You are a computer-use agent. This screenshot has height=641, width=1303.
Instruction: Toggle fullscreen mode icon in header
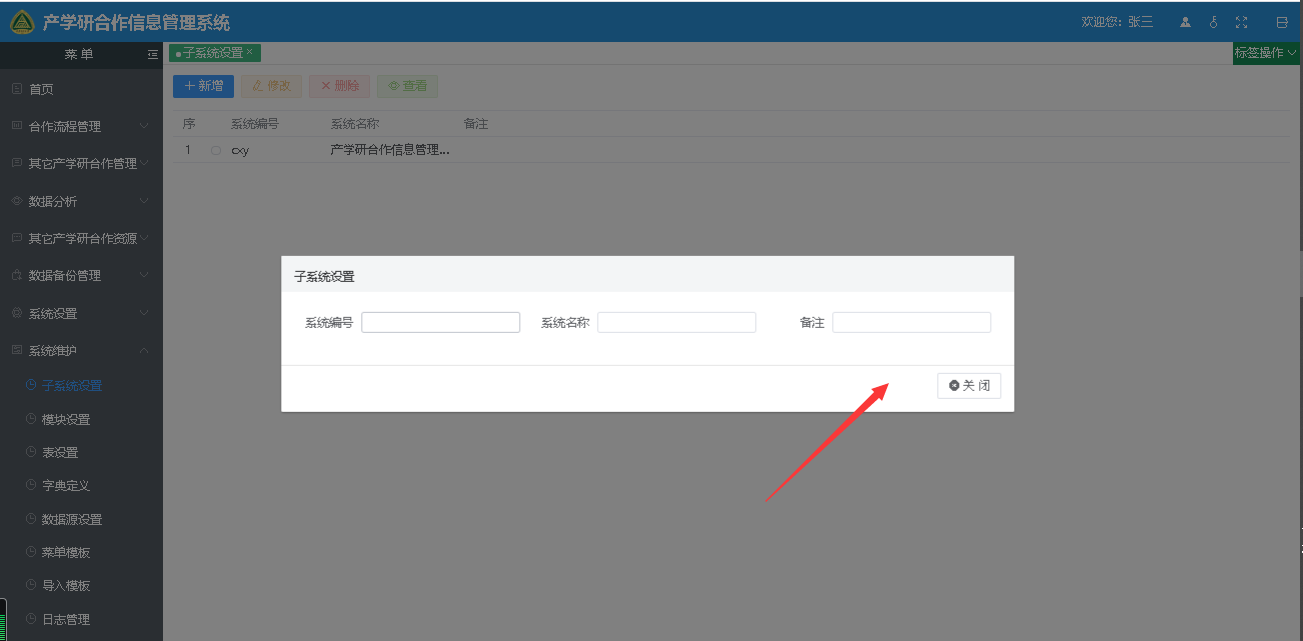pos(1242,22)
